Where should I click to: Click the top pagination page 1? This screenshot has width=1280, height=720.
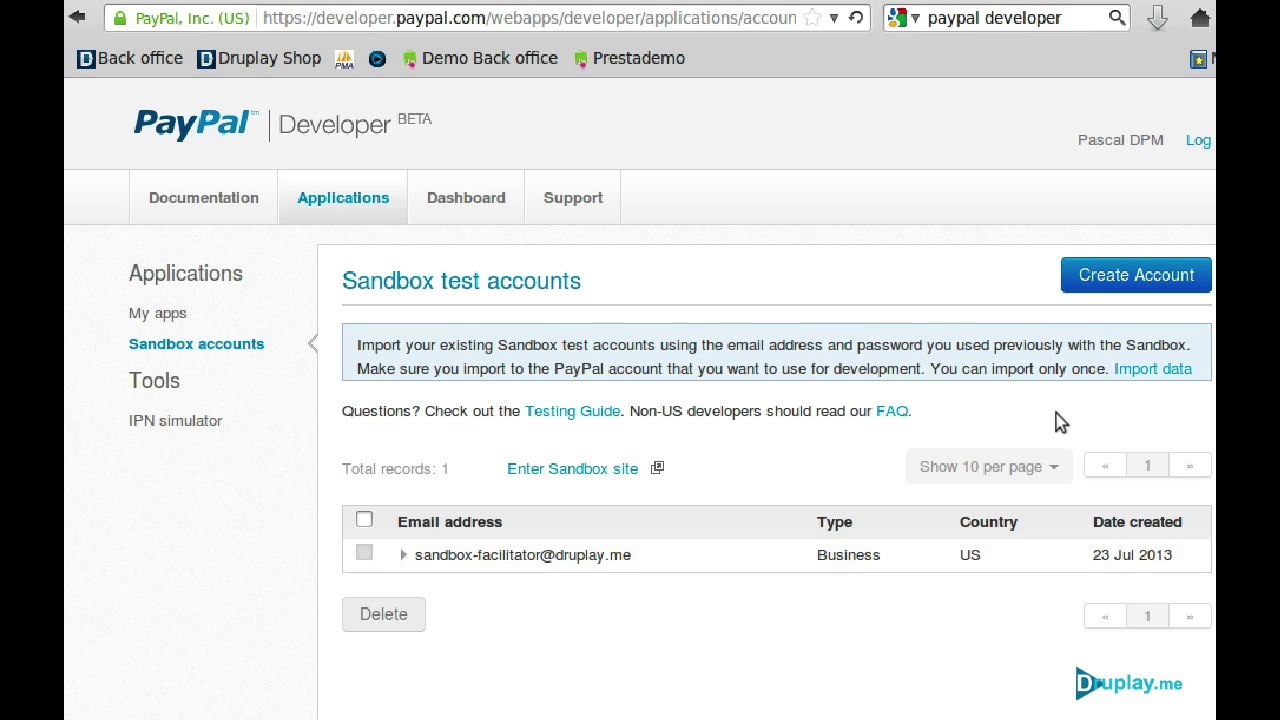pyautogui.click(x=1147, y=466)
